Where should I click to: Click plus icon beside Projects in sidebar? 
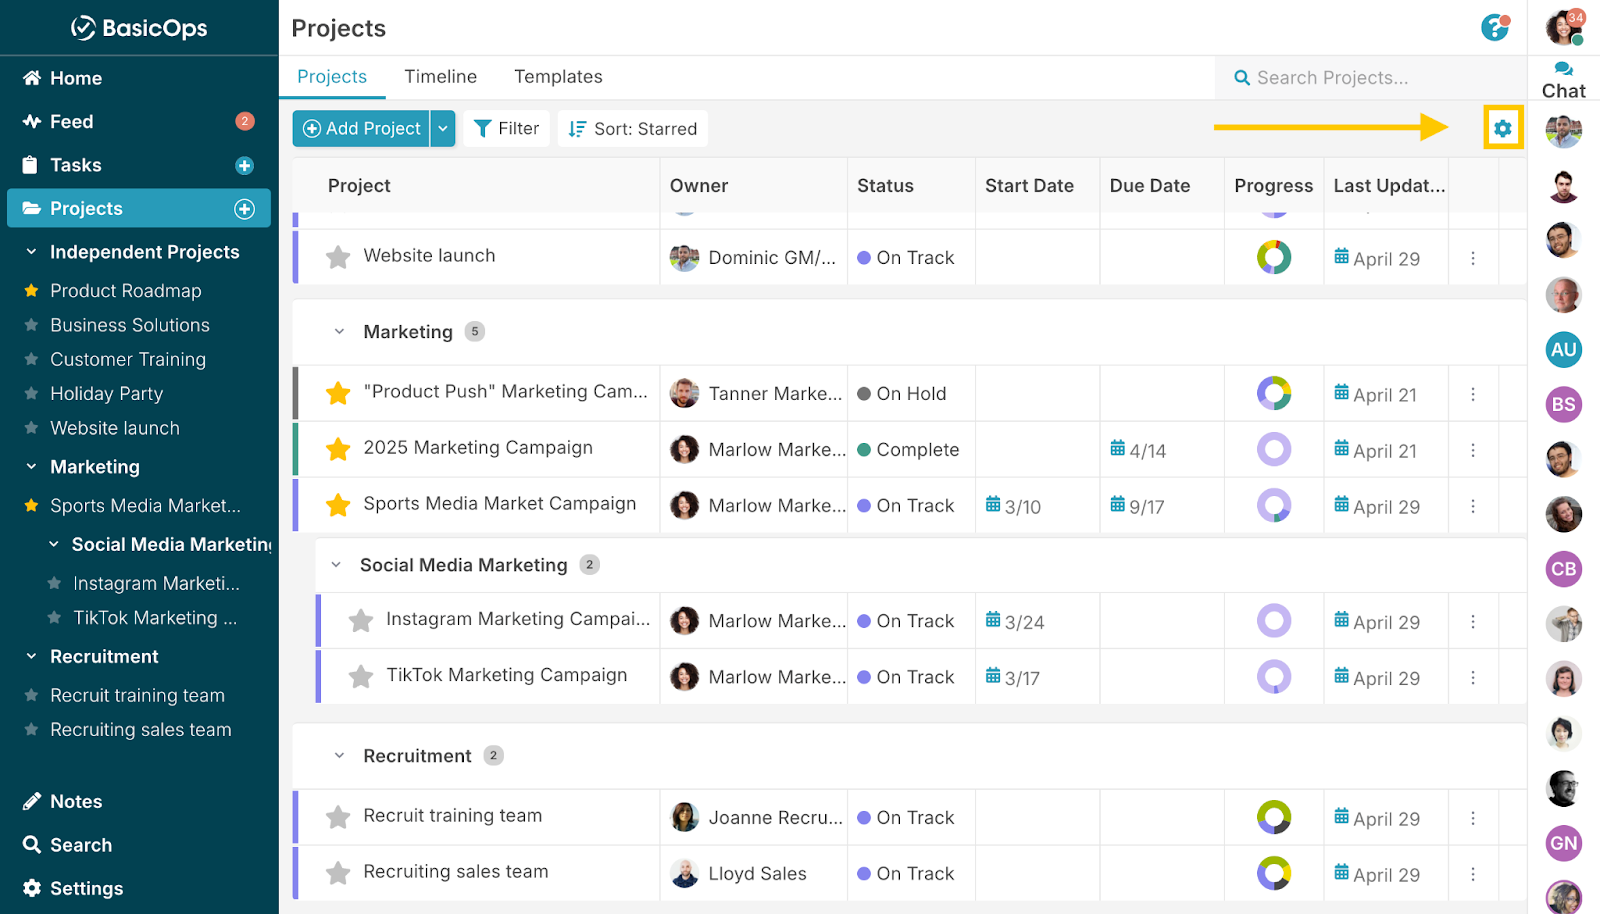pos(244,209)
